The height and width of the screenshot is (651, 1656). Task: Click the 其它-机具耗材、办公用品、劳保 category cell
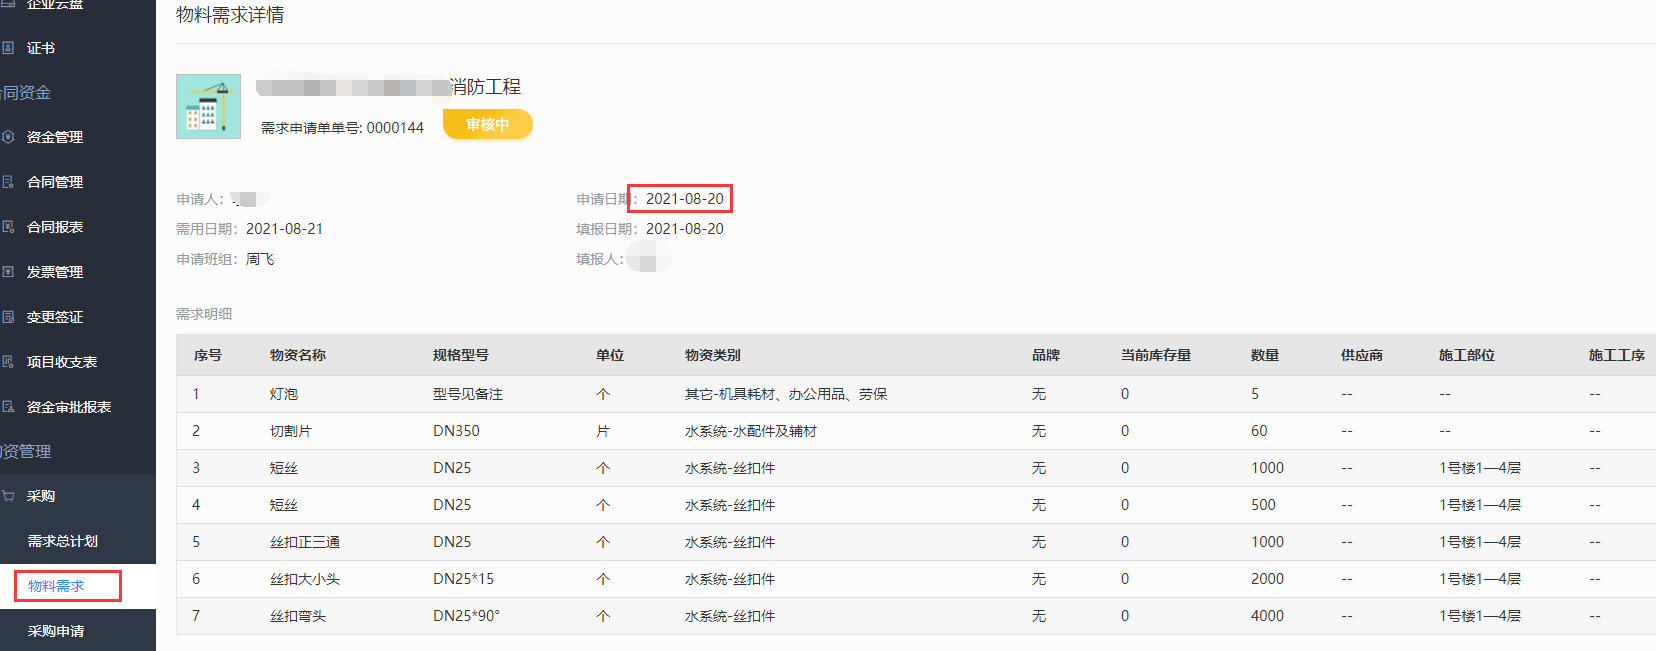(786, 394)
